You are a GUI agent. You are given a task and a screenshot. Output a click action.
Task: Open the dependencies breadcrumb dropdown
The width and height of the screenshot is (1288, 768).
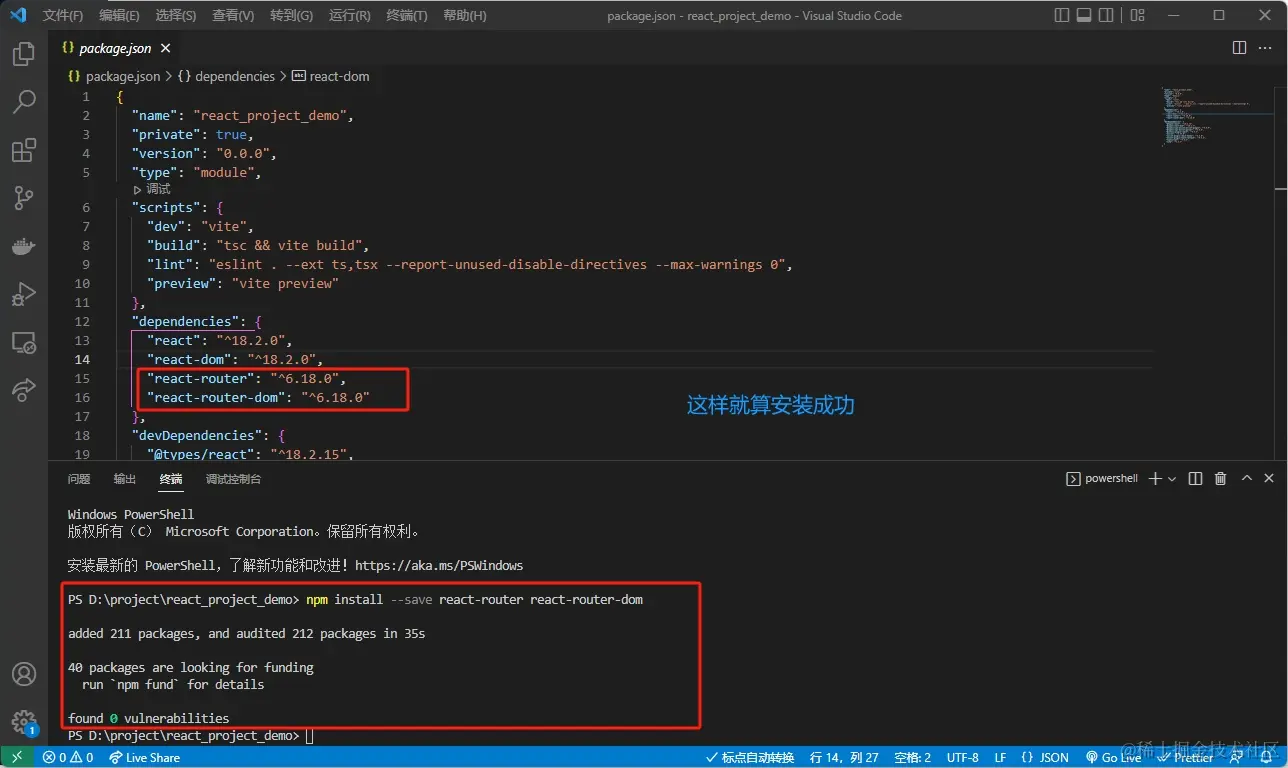[x=226, y=76]
